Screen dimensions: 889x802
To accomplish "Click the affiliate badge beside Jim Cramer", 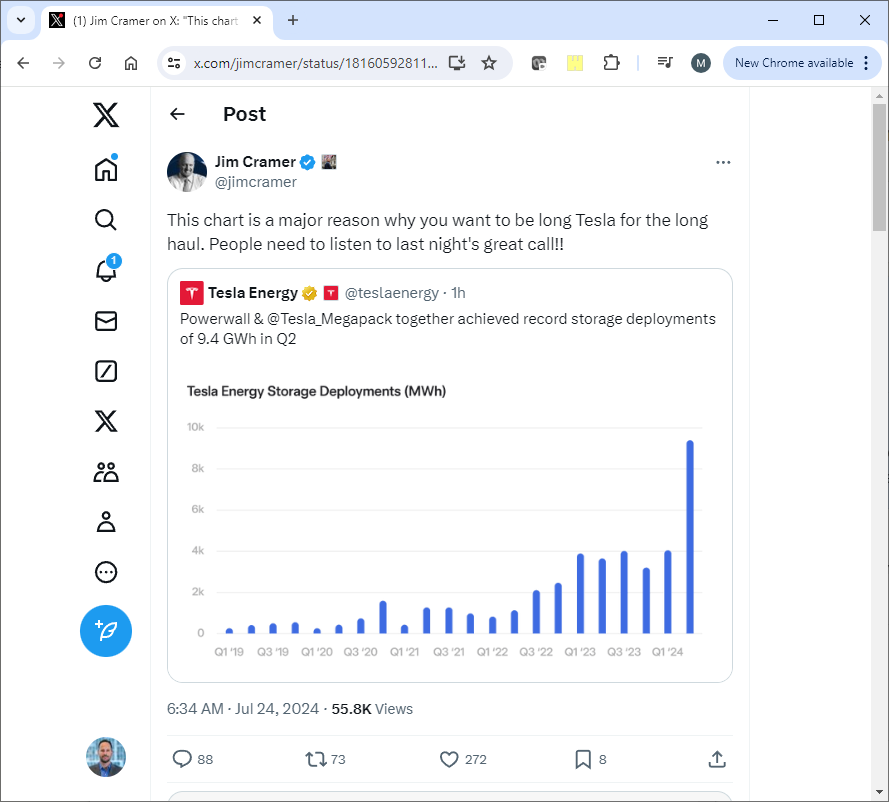I will tap(329, 162).
